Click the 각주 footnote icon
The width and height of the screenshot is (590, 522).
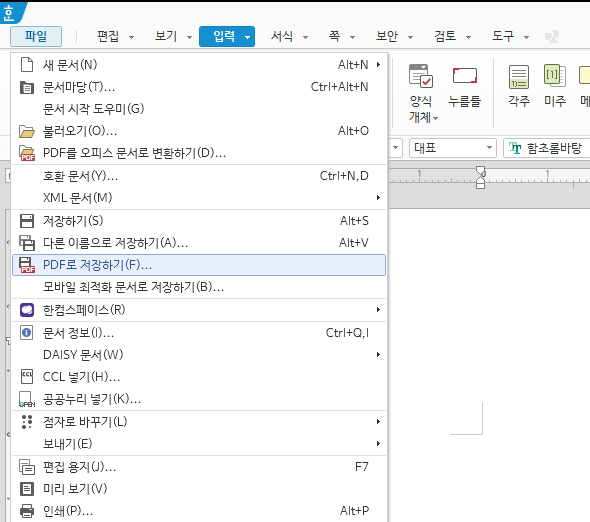[519, 76]
